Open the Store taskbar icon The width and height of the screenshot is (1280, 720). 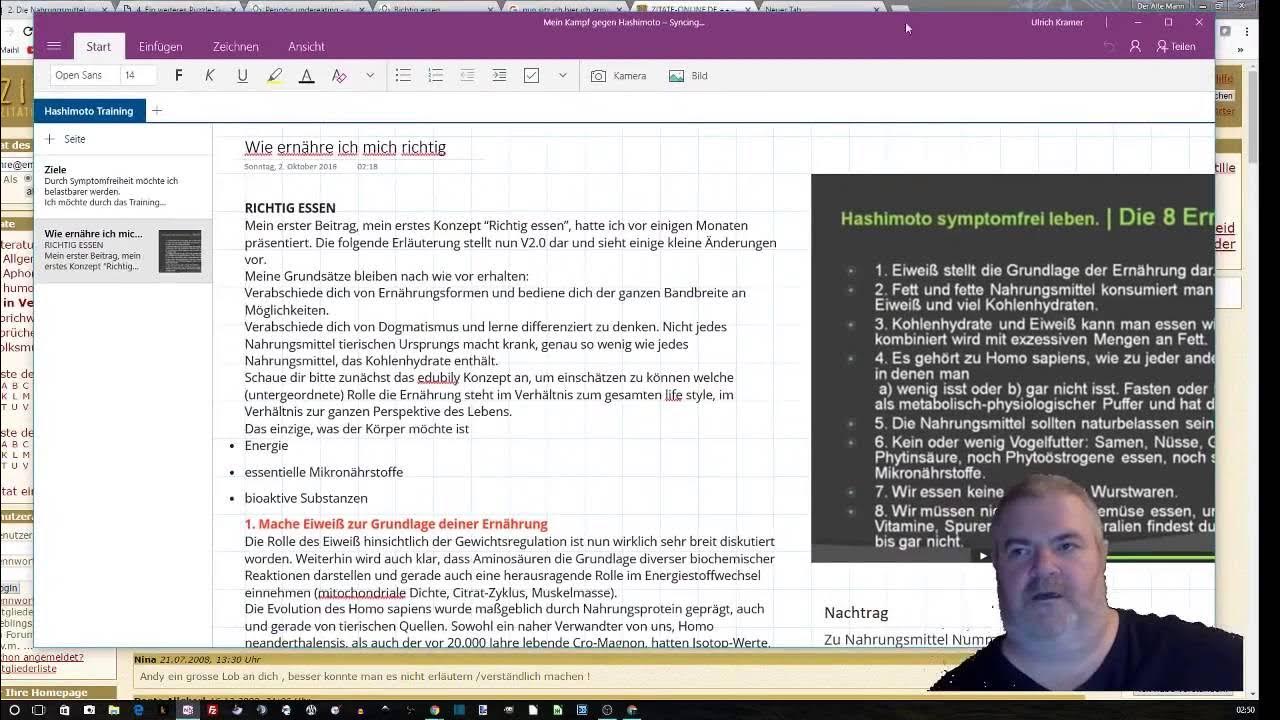point(64,710)
